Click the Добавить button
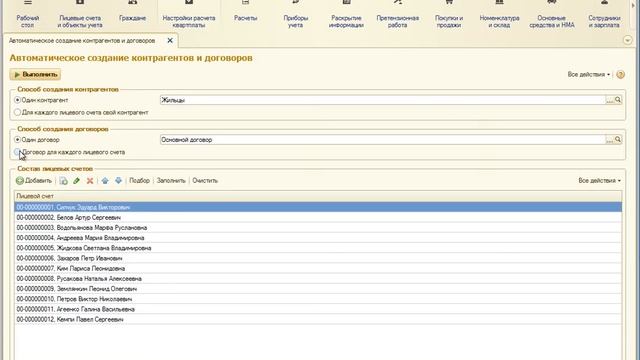The width and height of the screenshot is (640, 360). [x=34, y=181]
